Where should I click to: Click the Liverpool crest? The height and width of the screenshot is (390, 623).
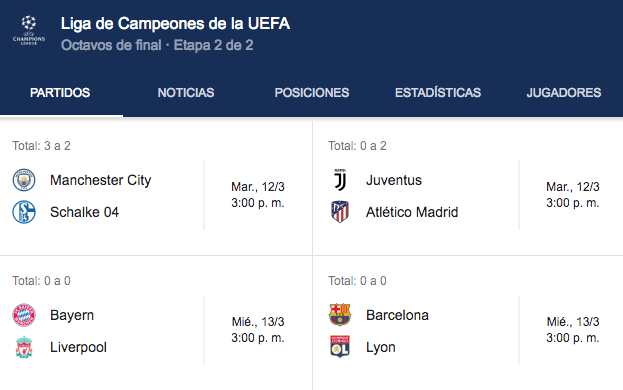coord(24,347)
